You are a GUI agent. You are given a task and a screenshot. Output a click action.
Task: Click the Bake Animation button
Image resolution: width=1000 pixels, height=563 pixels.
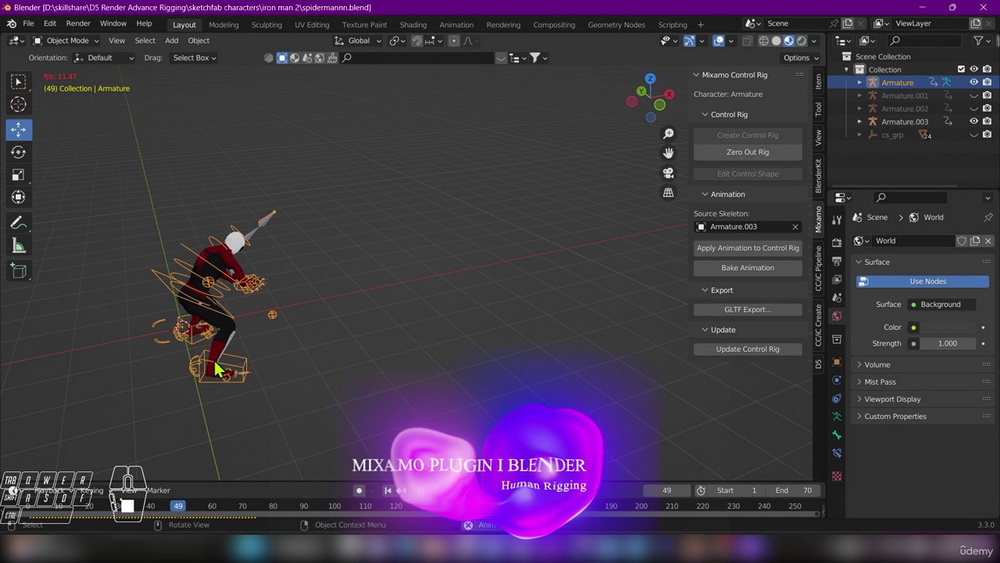click(x=747, y=268)
